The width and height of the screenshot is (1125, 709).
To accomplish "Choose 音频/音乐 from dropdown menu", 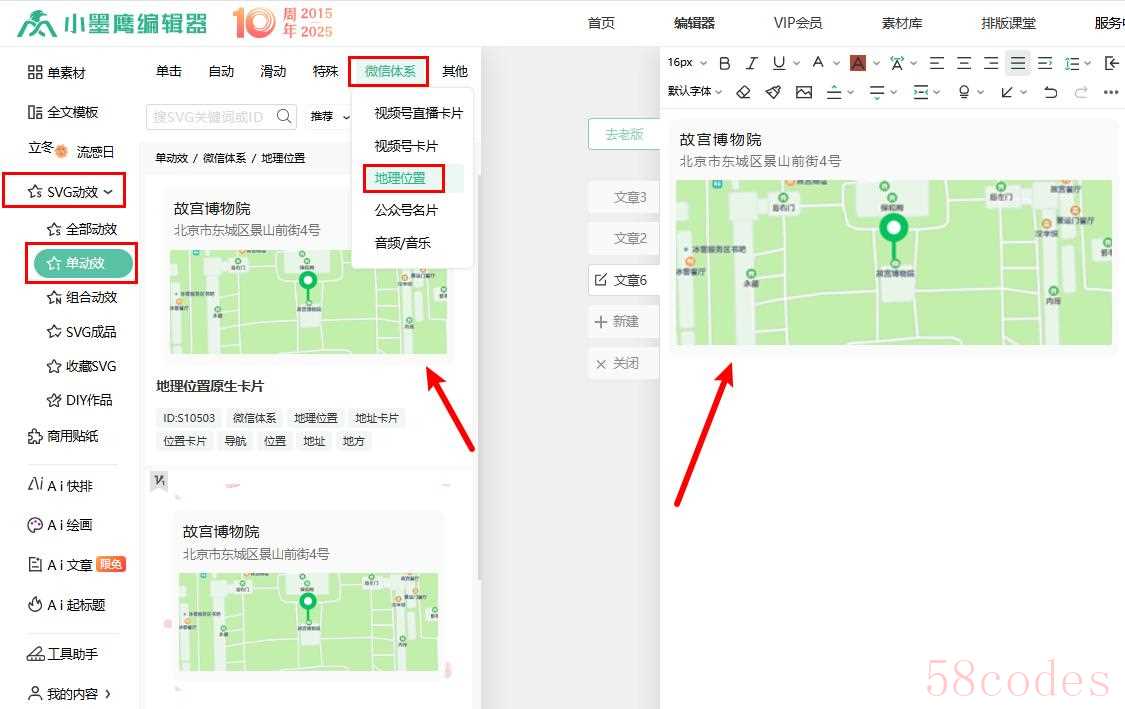I will pyautogui.click(x=403, y=243).
